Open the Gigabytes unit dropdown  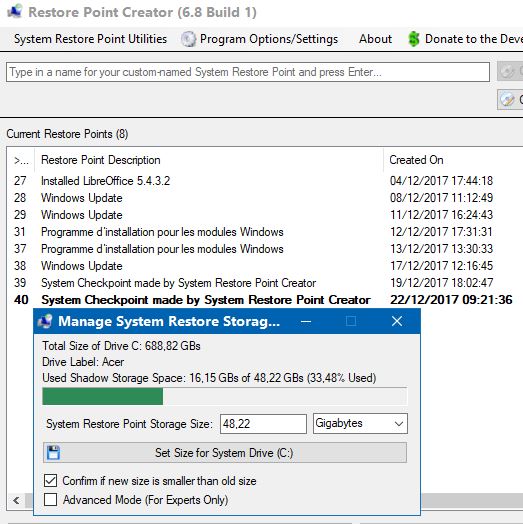point(360,423)
